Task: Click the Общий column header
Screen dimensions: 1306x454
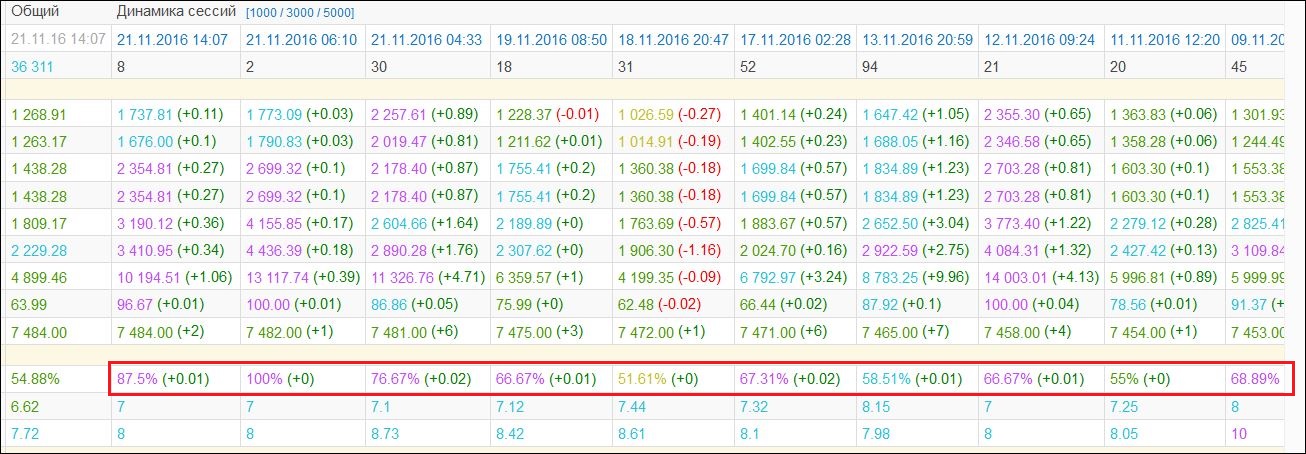Action: tap(35, 12)
